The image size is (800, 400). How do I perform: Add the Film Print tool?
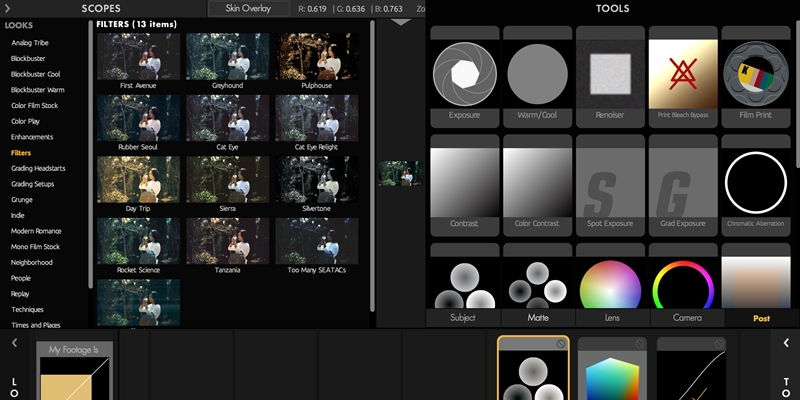click(756, 75)
